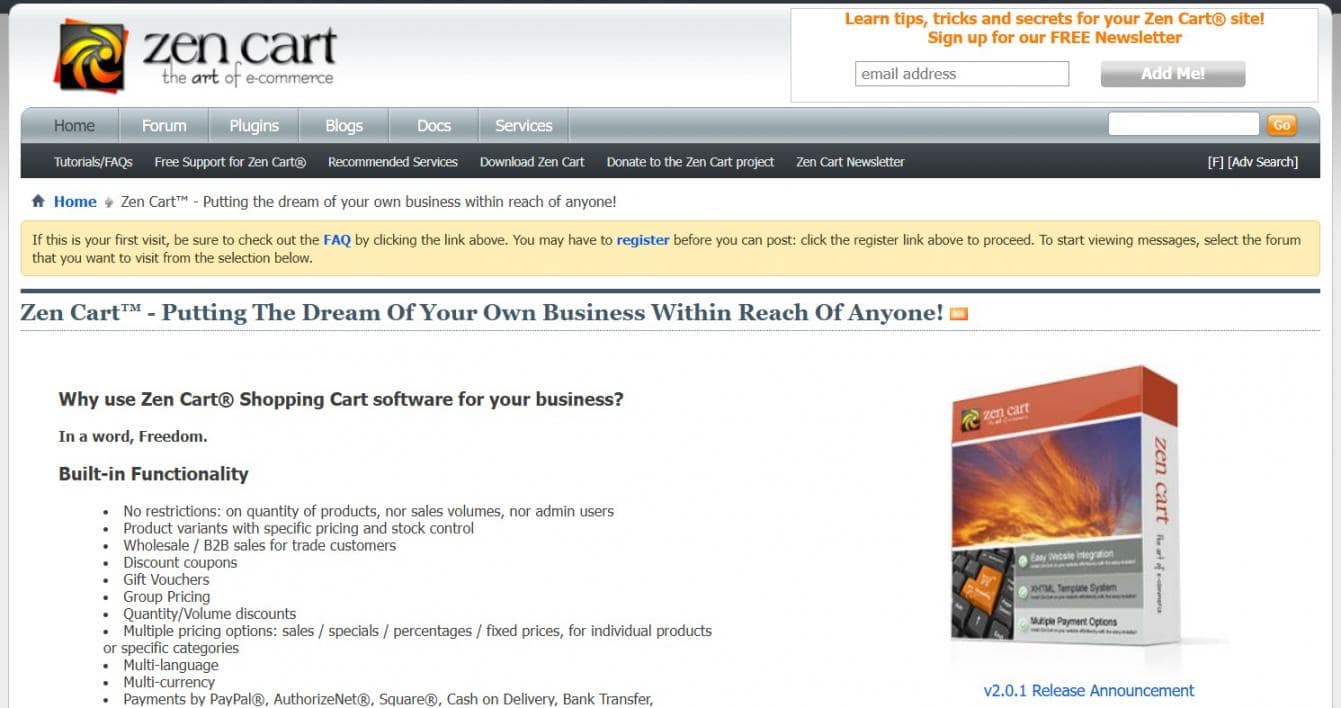Image resolution: width=1341 pixels, height=708 pixels.
Task: Click the newsletter headline 'Learn tips, tricks and secrets'
Action: pos(1055,19)
